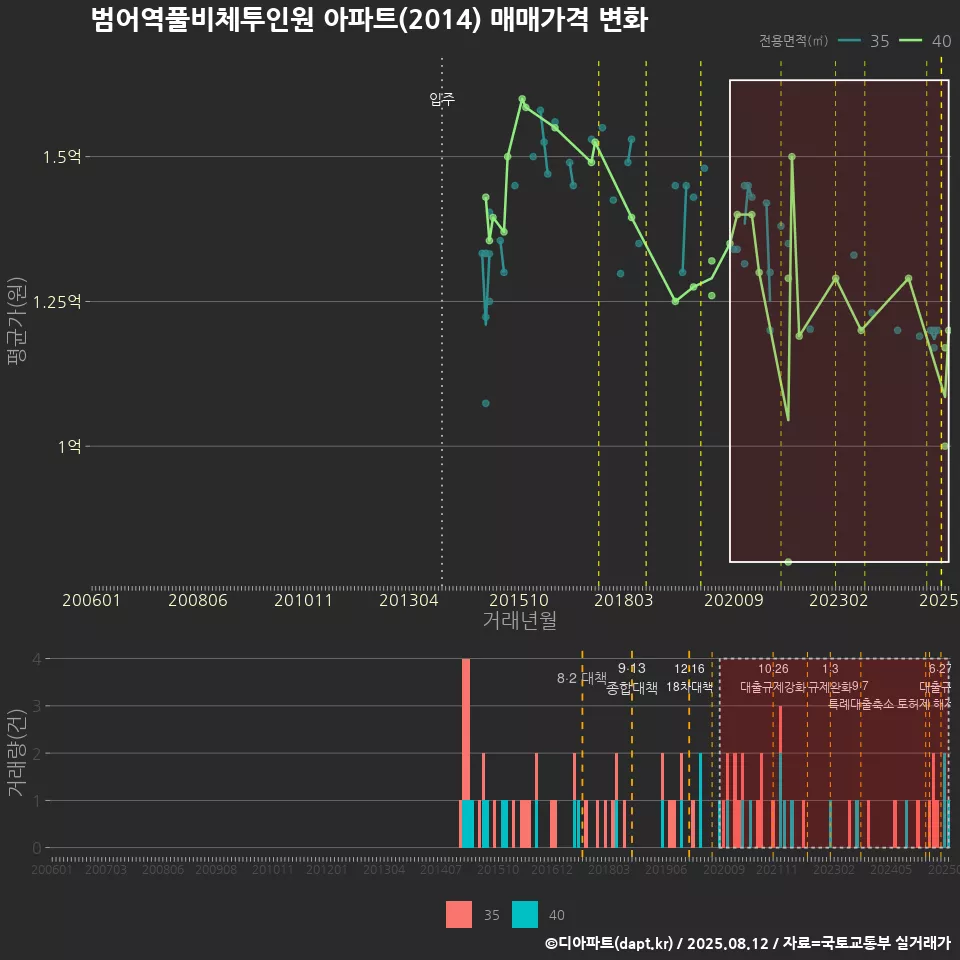Select the 거래량(건) volume axis title
Viewport: 960px width, 960px height.
pyautogui.click(x=17, y=753)
